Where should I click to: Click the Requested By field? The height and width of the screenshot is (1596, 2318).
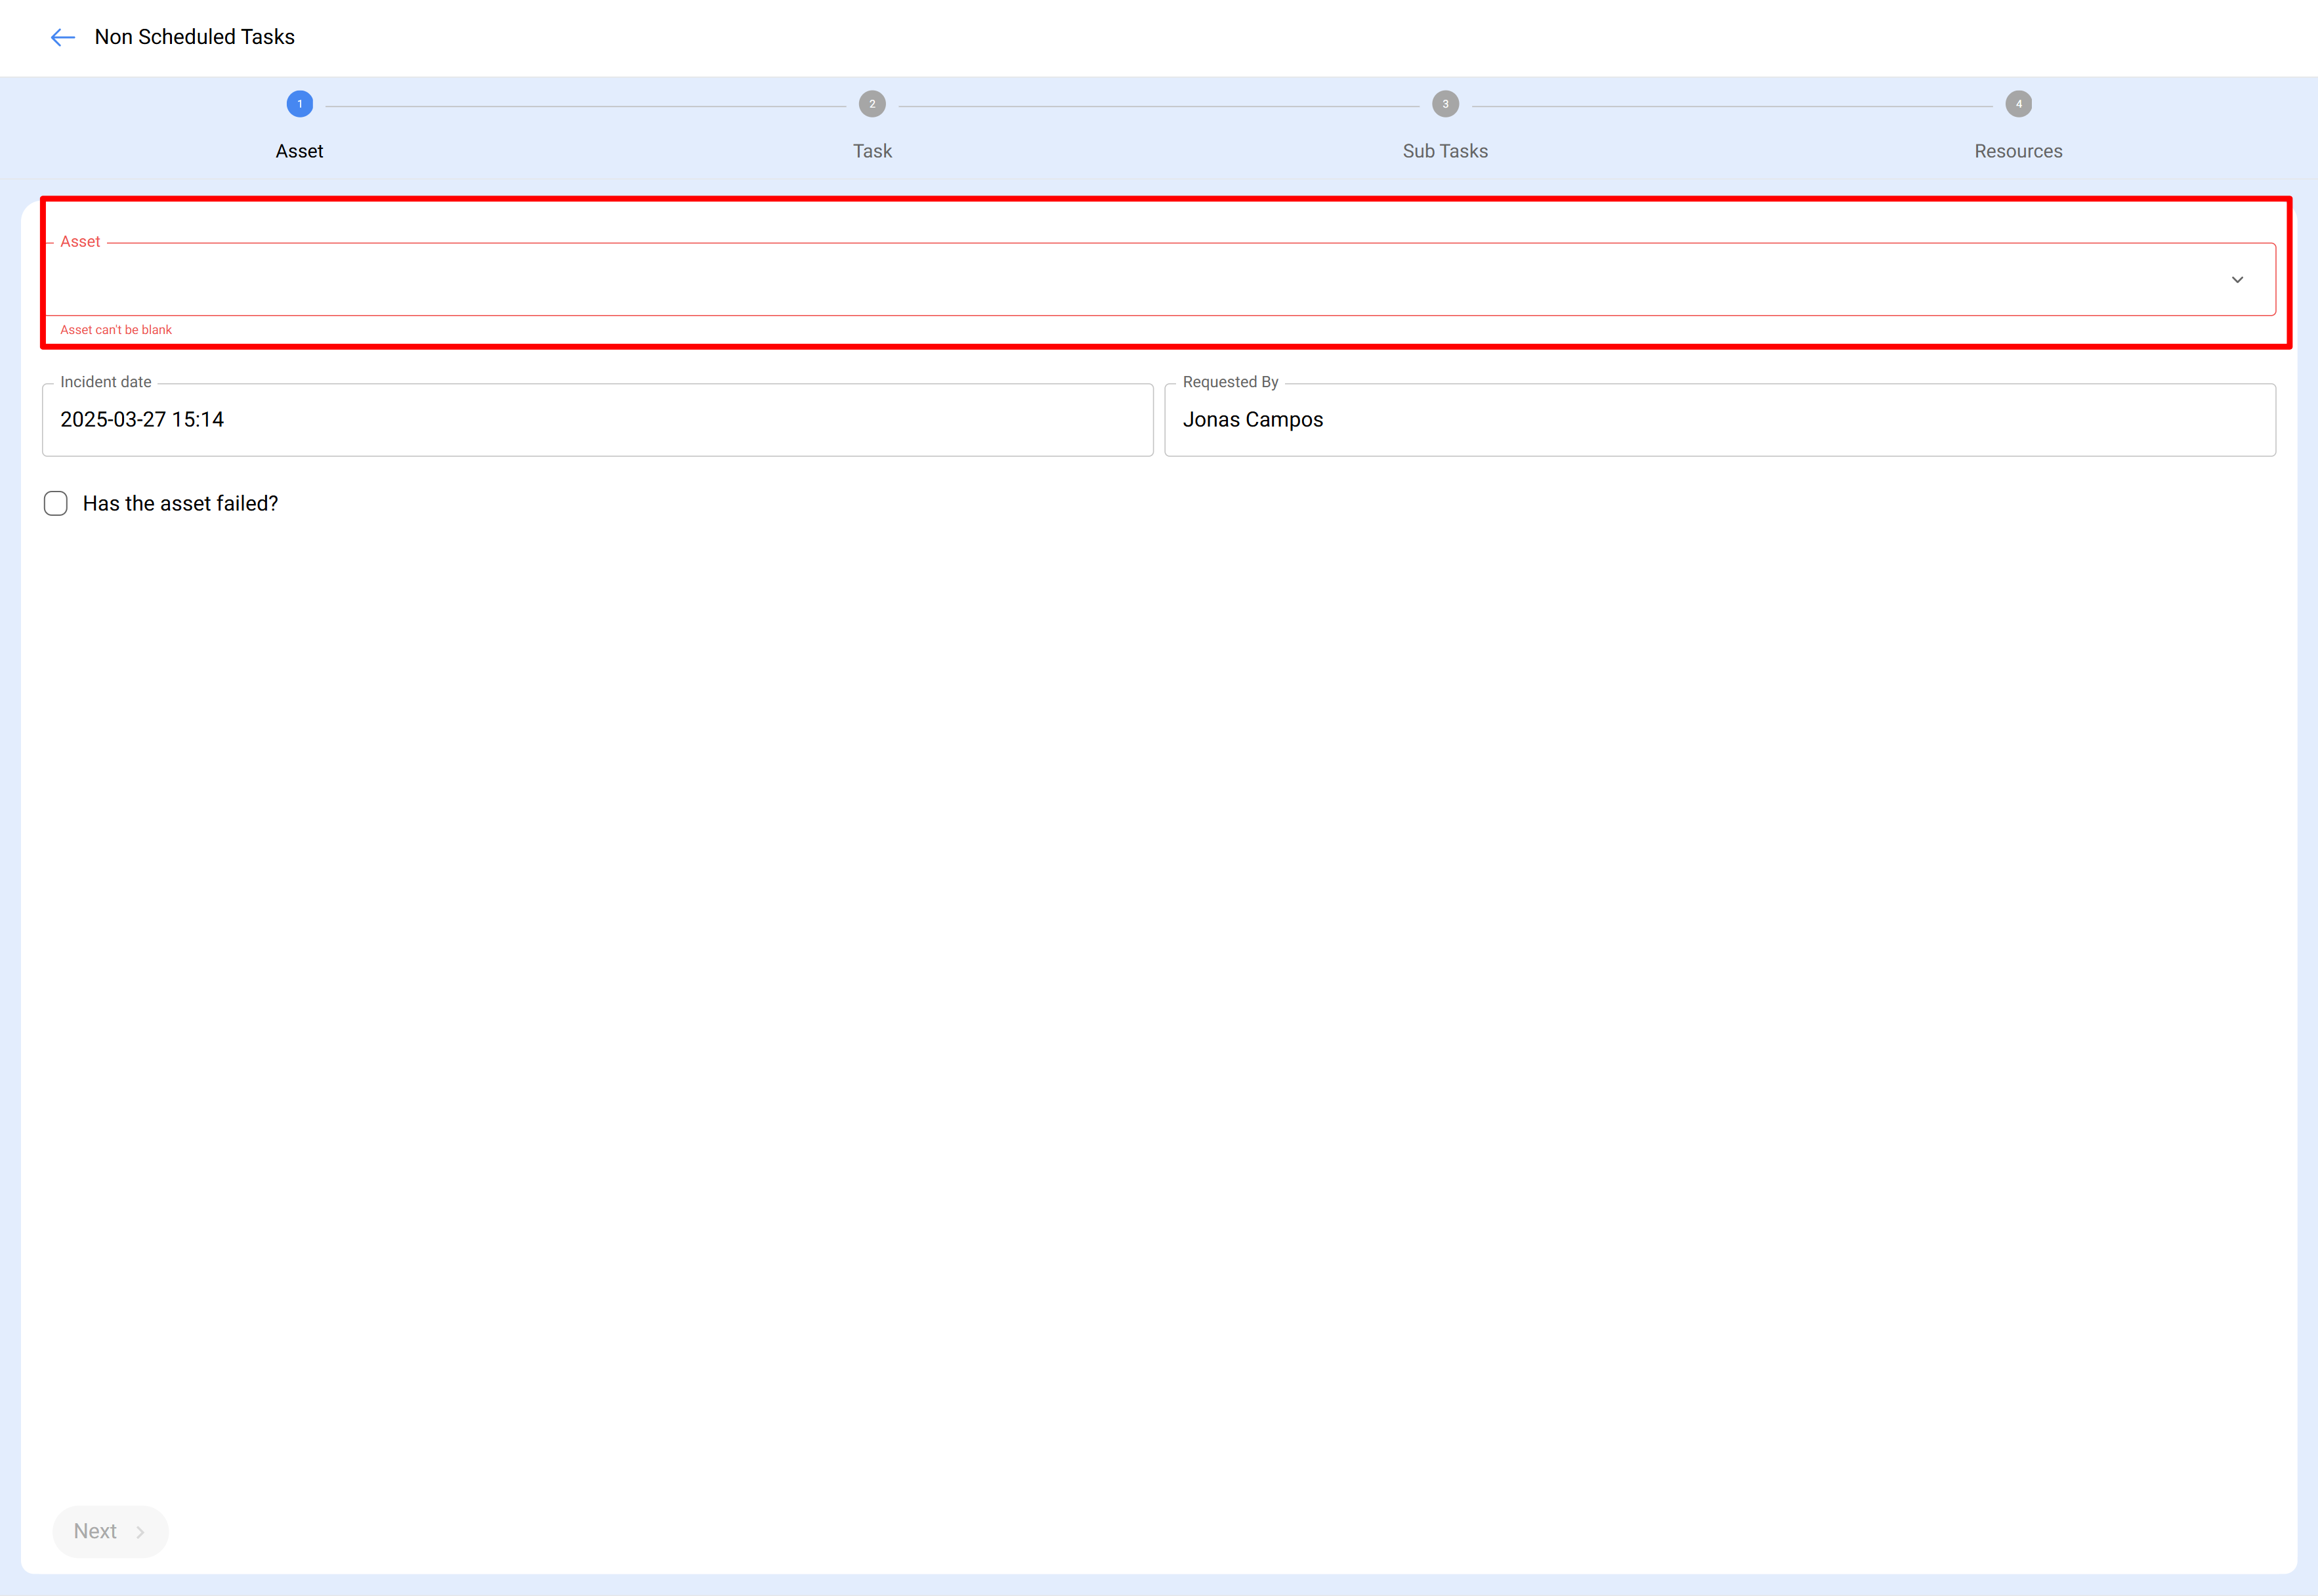[1720, 420]
